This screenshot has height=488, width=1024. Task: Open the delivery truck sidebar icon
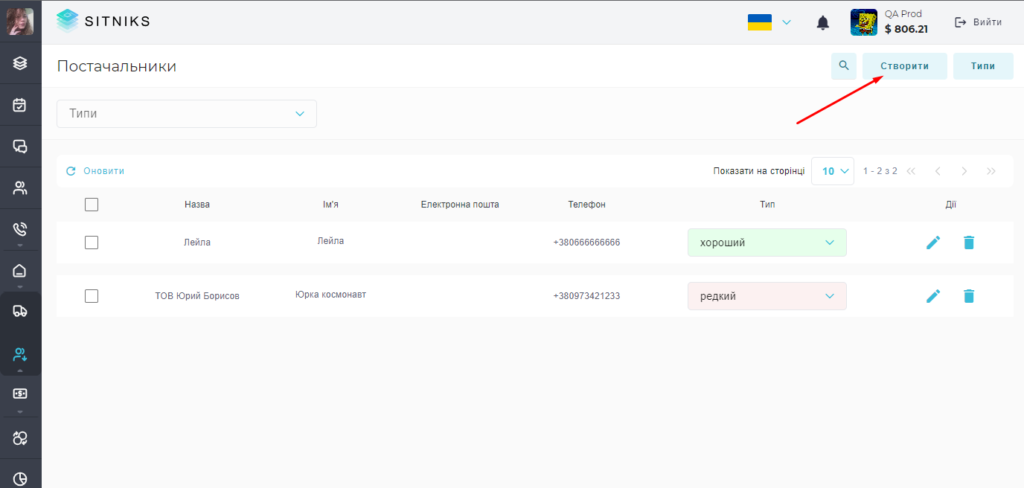pos(20,311)
